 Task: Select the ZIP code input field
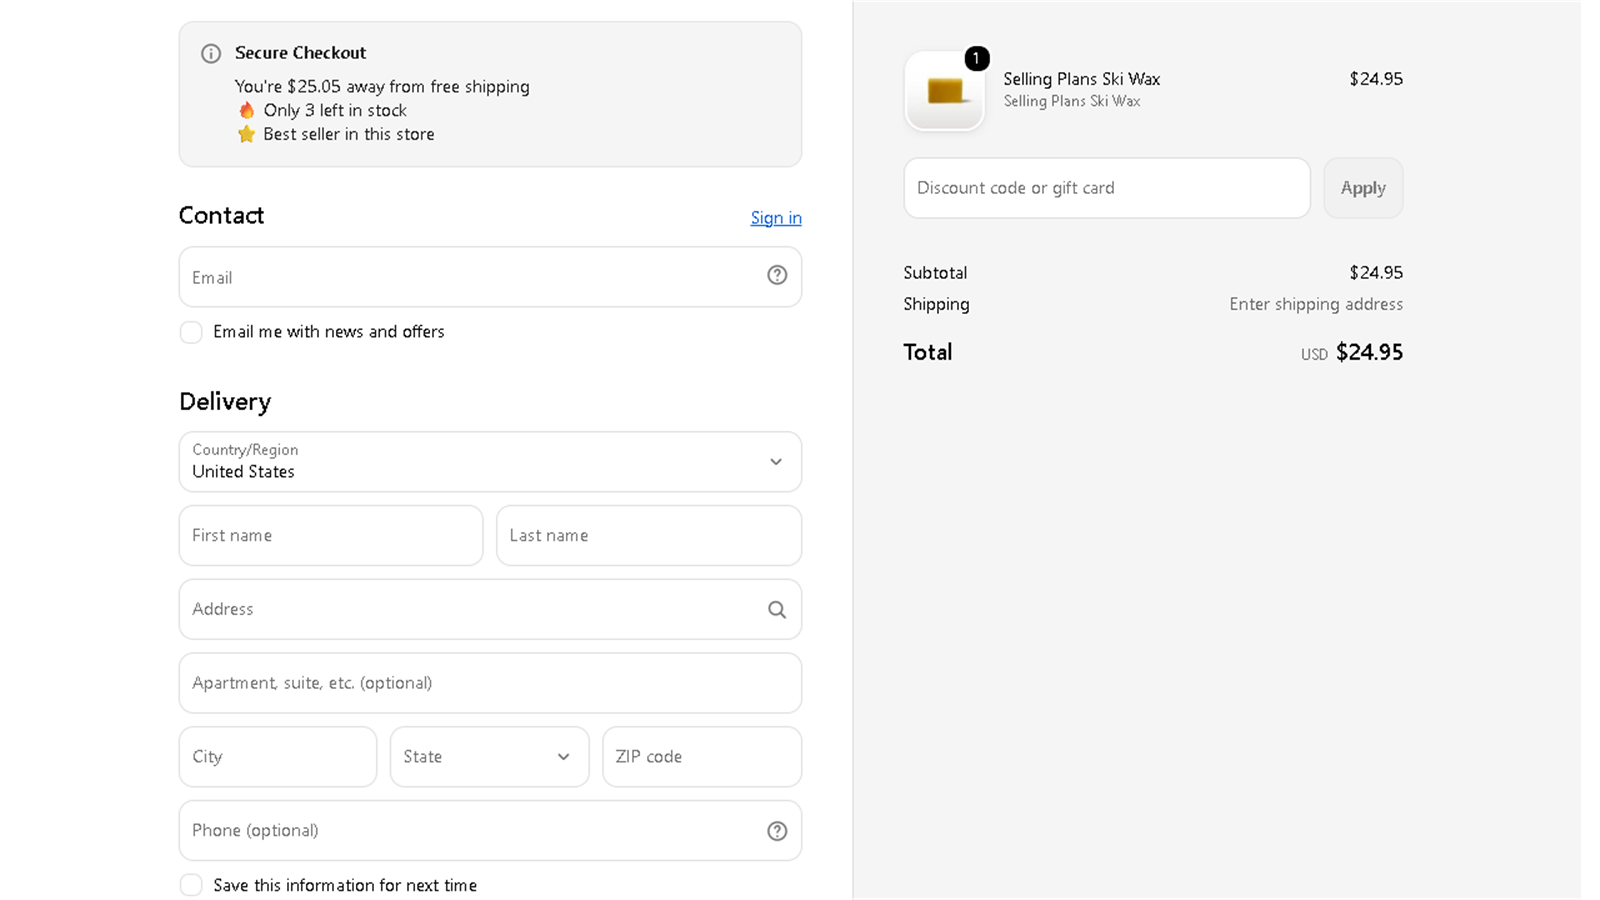[702, 757]
